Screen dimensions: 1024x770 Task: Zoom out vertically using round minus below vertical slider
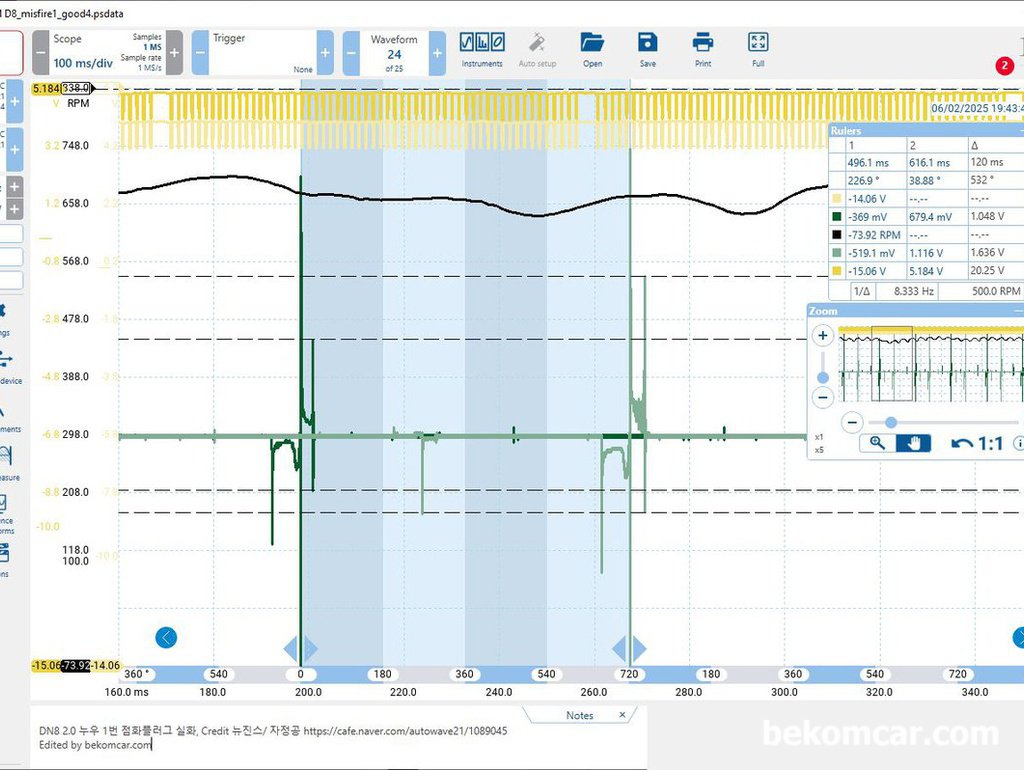coord(823,397)
